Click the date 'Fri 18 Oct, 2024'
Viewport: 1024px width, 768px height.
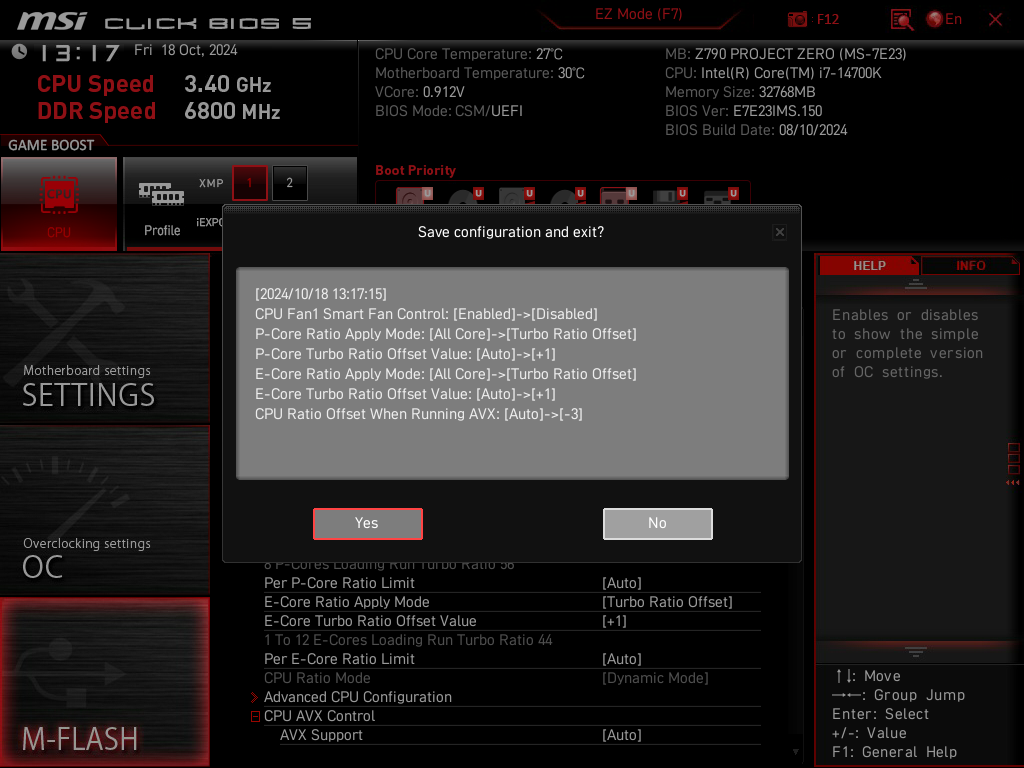pos(185,50)
